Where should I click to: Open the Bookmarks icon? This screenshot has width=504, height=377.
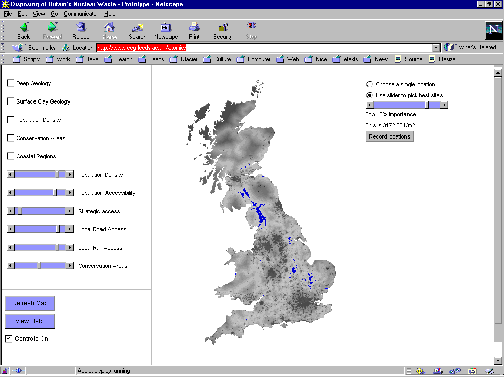18,48
